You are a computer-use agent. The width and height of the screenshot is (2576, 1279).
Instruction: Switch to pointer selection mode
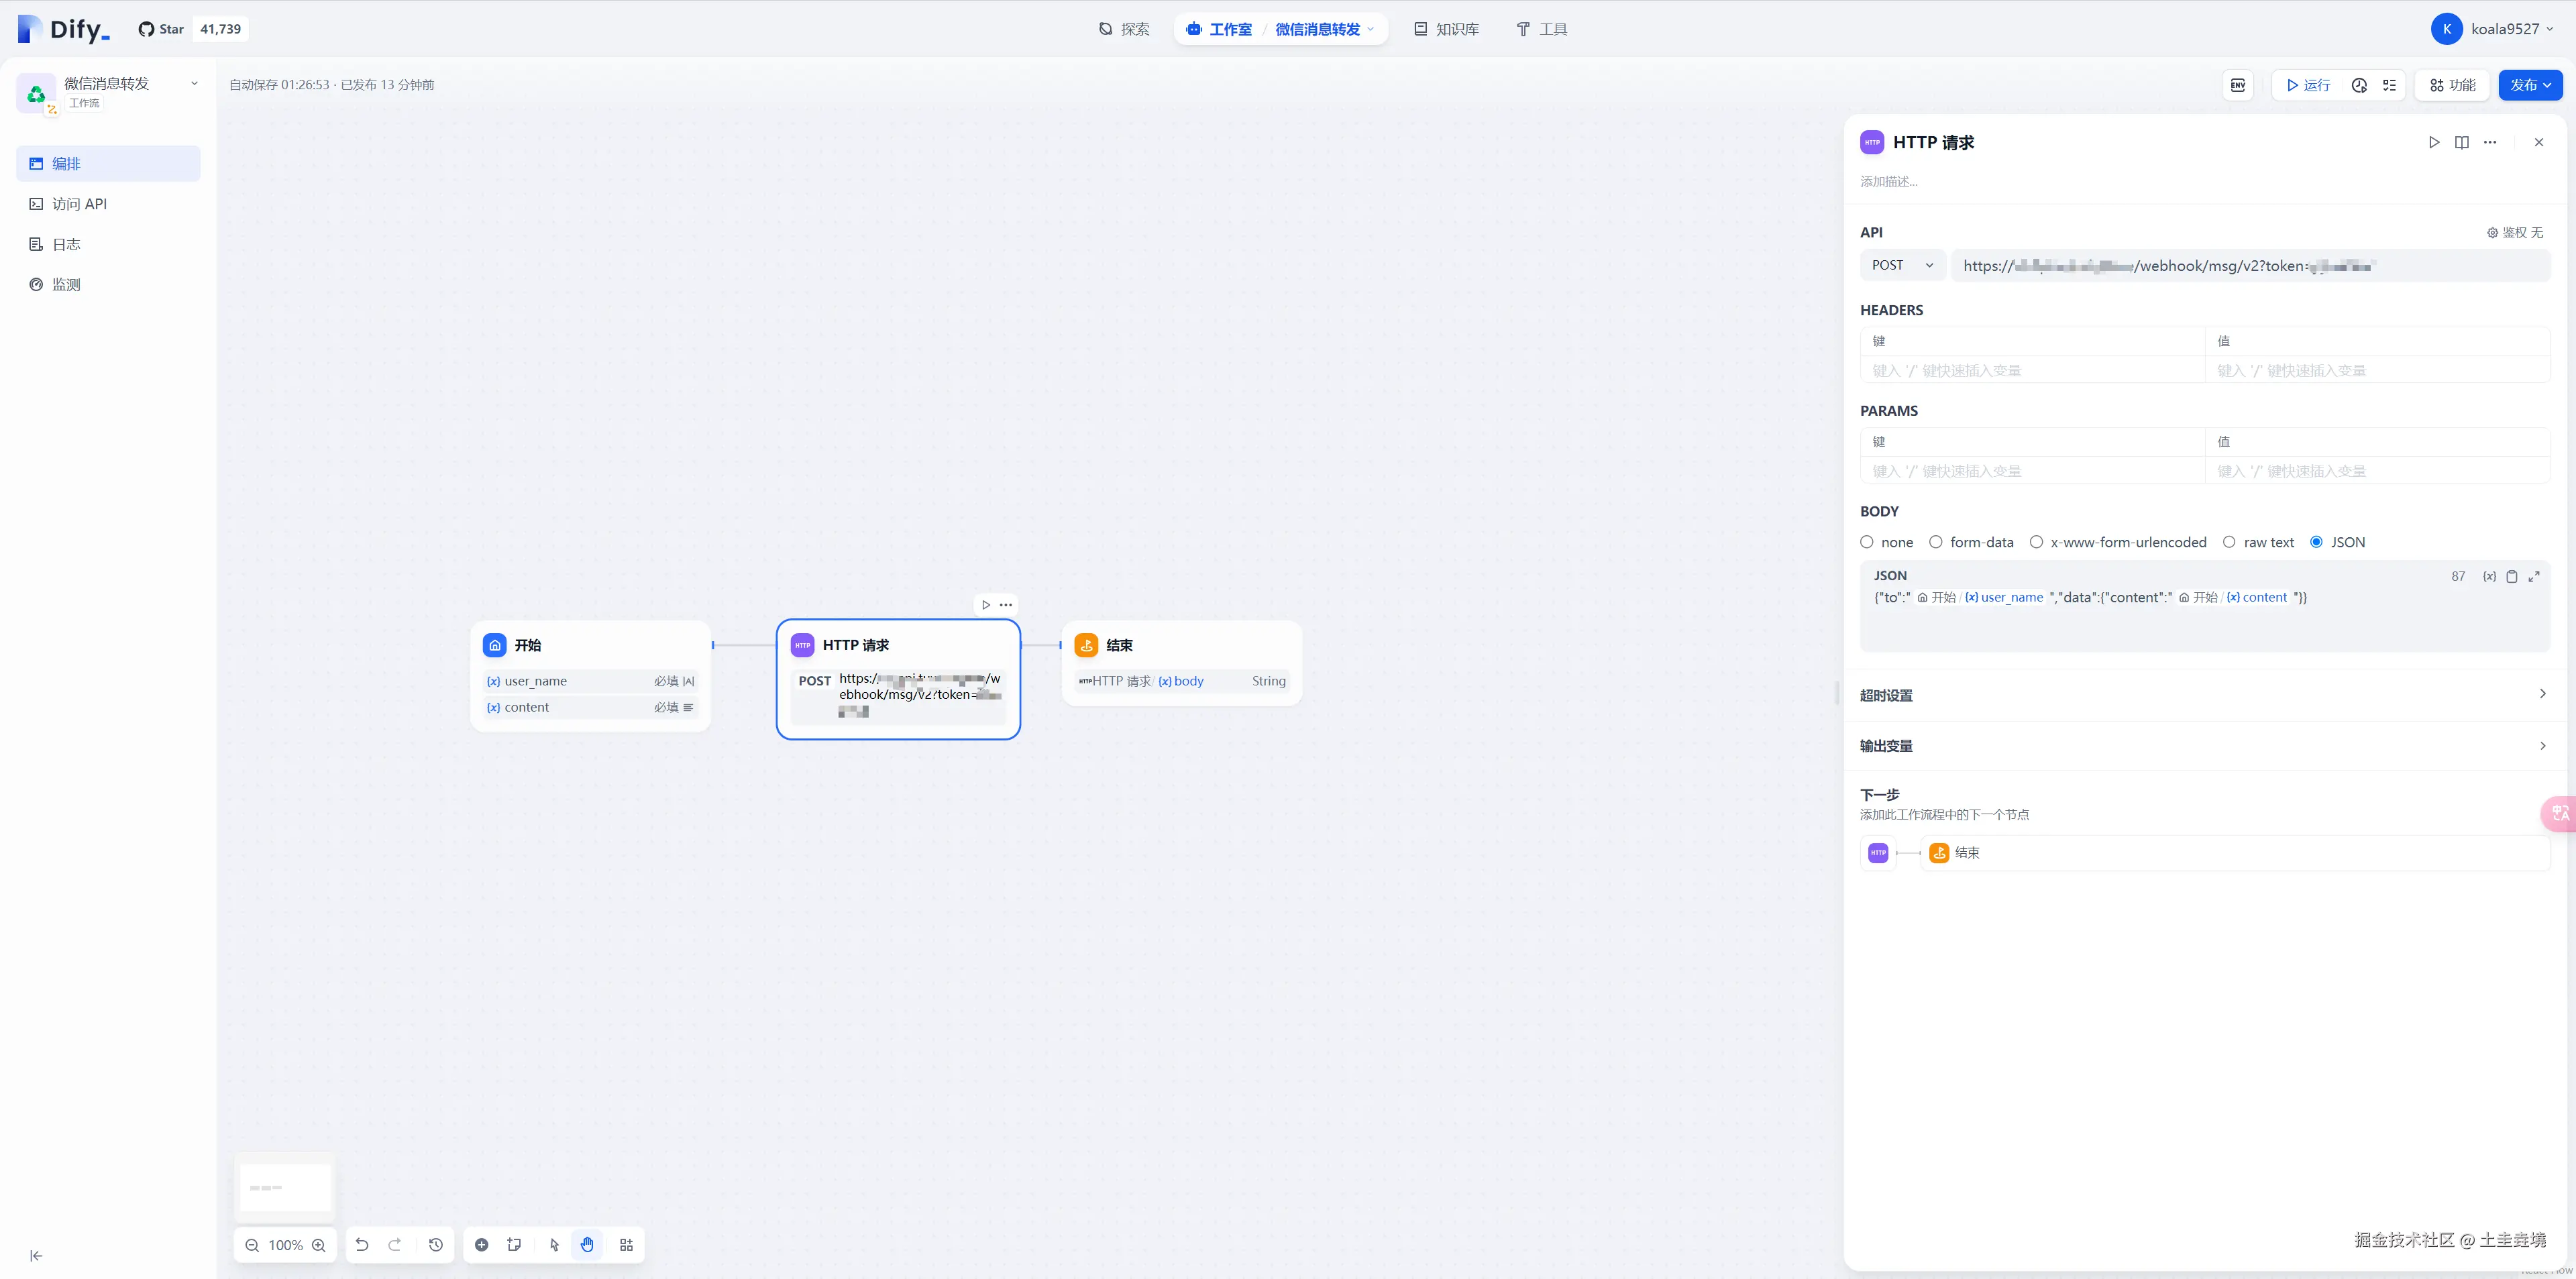pyautogui.click(x=554, y=1244)
